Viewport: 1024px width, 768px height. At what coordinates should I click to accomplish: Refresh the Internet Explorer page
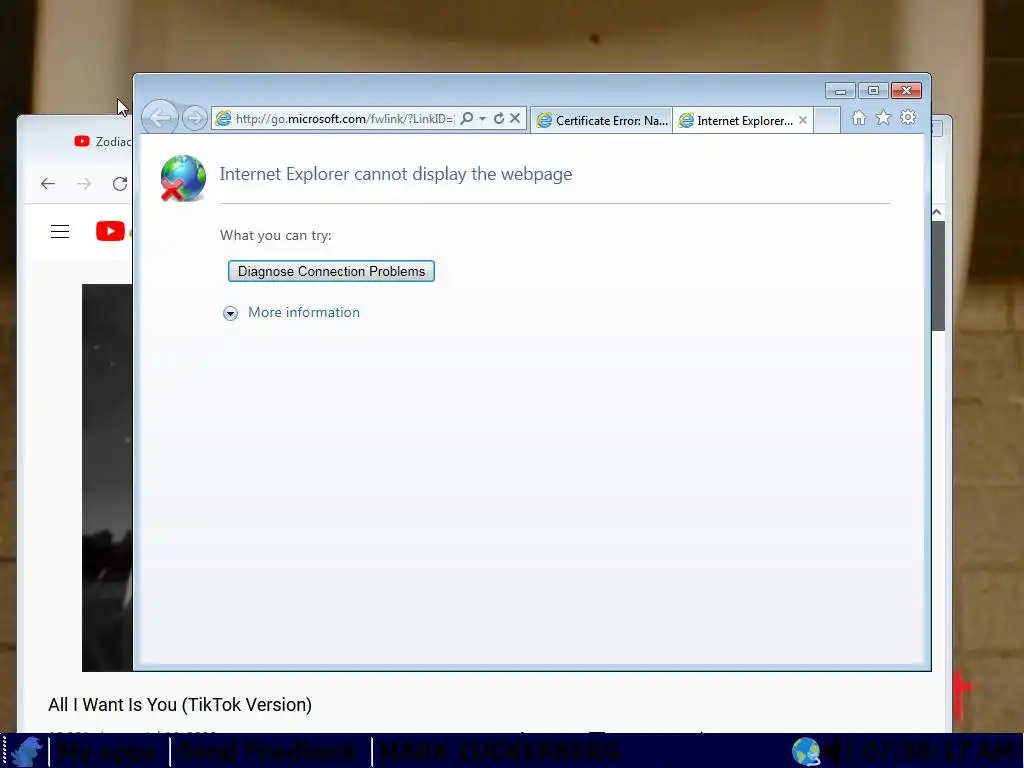tap(499, 118)
